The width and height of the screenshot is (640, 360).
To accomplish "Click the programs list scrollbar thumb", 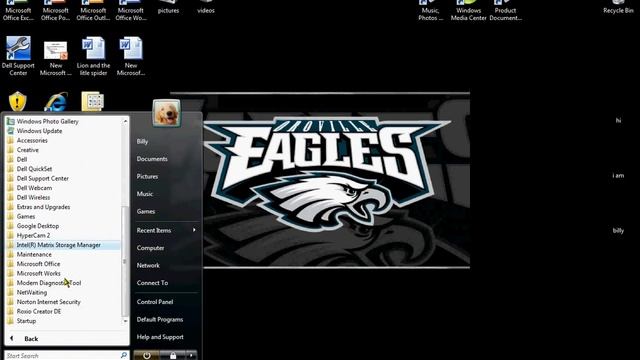I will pos(124,261).
